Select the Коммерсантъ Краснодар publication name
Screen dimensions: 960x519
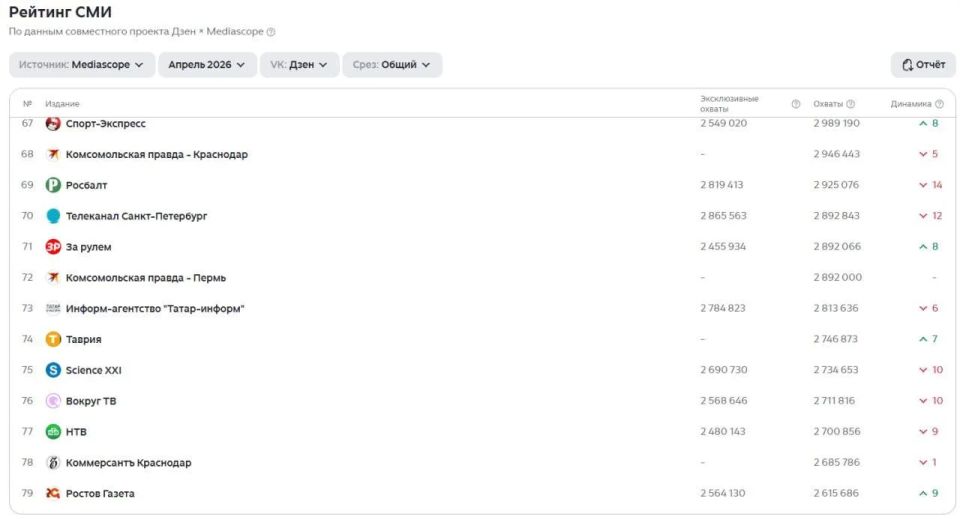(129, 463)
